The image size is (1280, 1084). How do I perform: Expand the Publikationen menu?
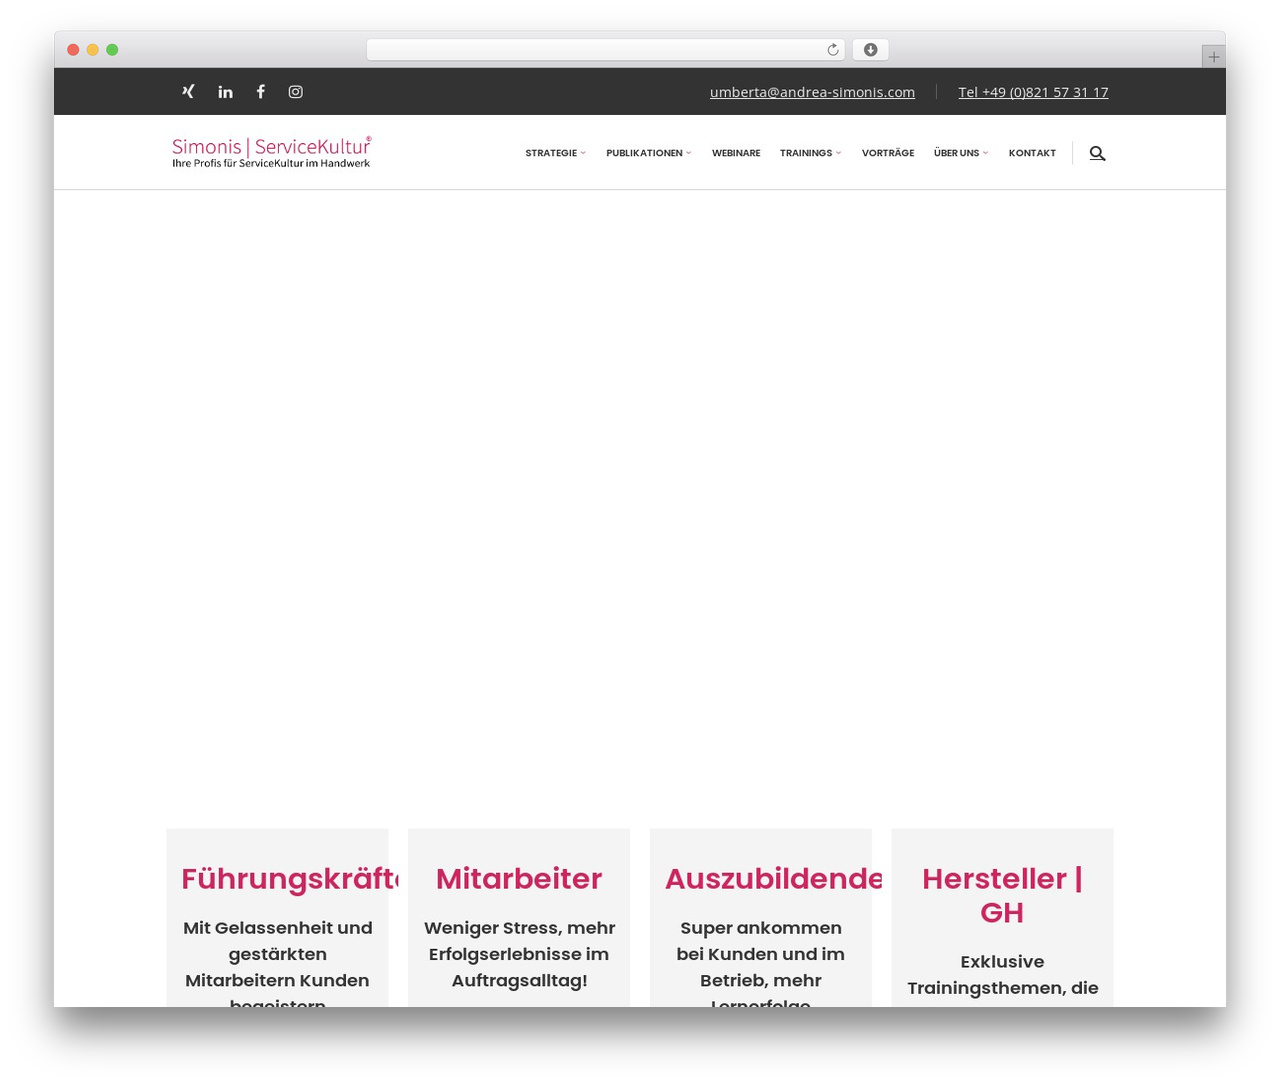[x=648, y=153]
